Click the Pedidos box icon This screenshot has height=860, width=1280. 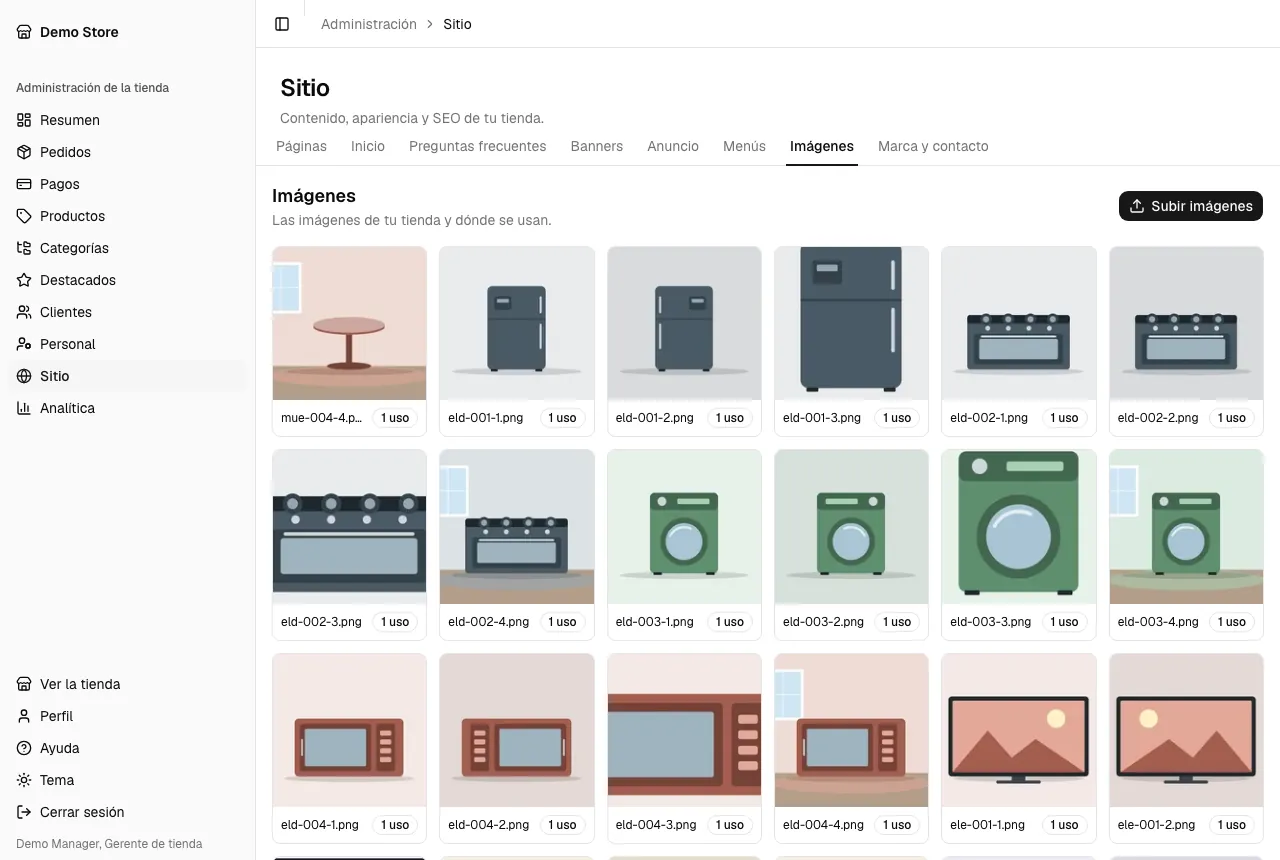[x=24, y=152]
